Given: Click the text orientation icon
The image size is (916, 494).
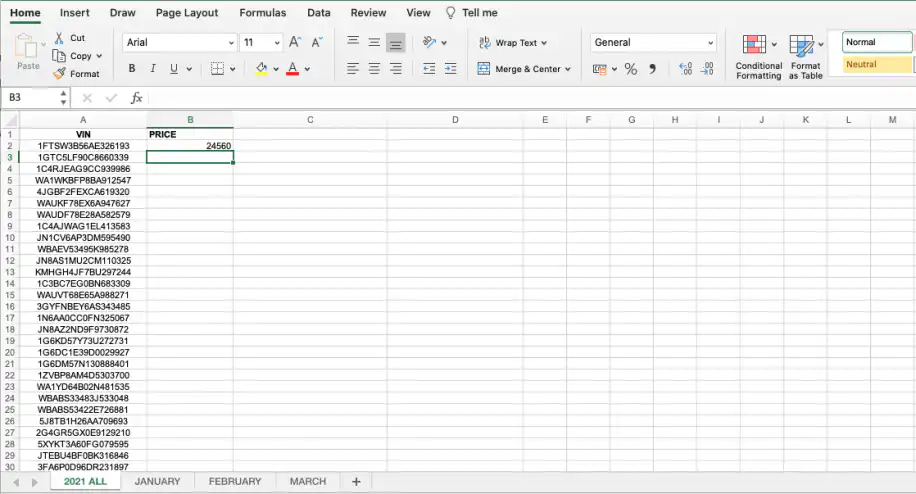Looking at the screenshot, I should click(429, 42).
